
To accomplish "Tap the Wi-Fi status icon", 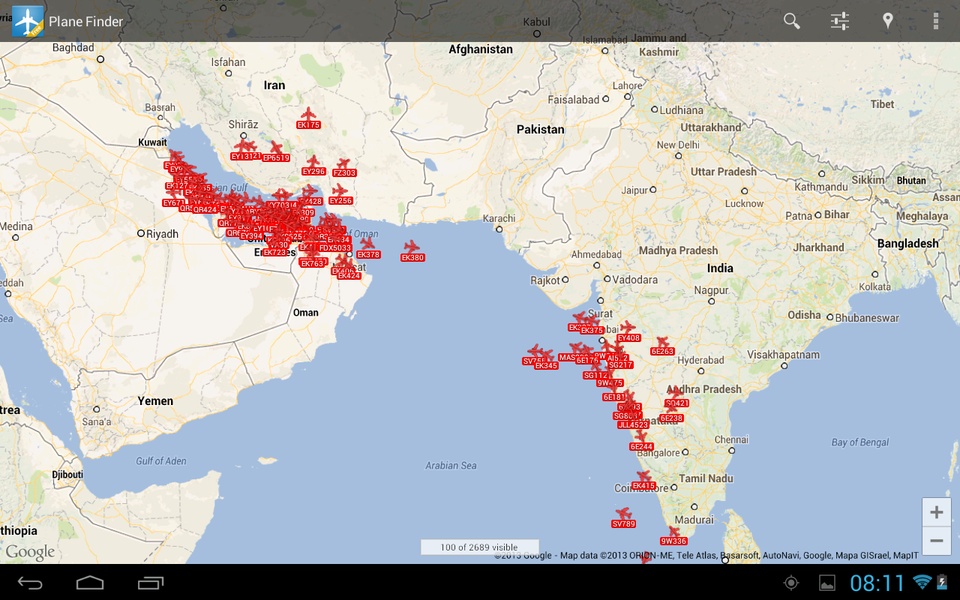I will pyautogui.click(x=922, y=582).
